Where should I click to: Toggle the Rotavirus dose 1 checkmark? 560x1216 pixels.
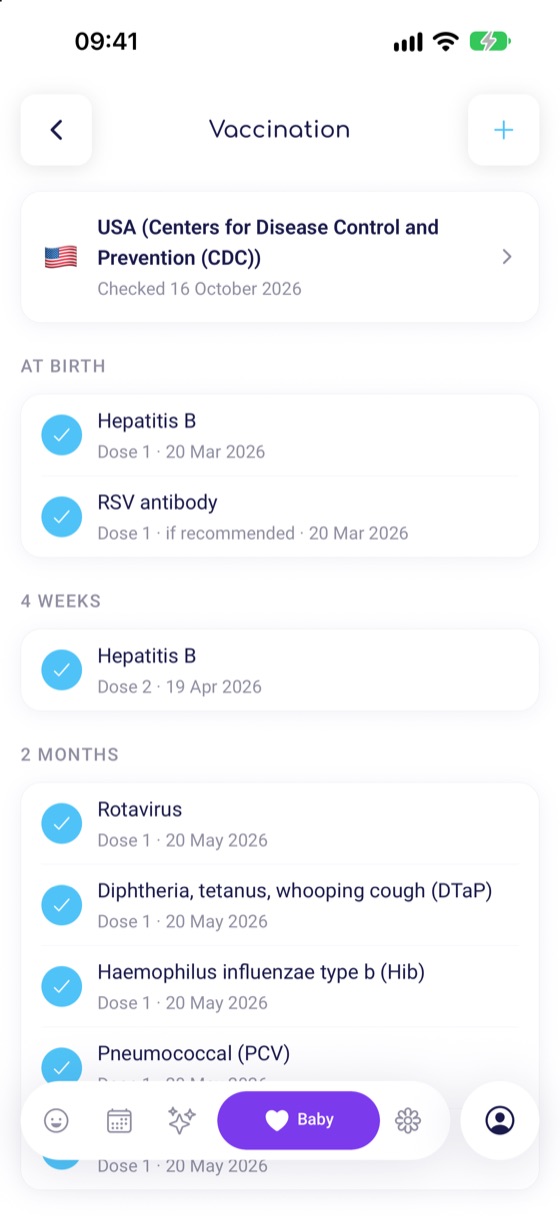tap(61, 823)
